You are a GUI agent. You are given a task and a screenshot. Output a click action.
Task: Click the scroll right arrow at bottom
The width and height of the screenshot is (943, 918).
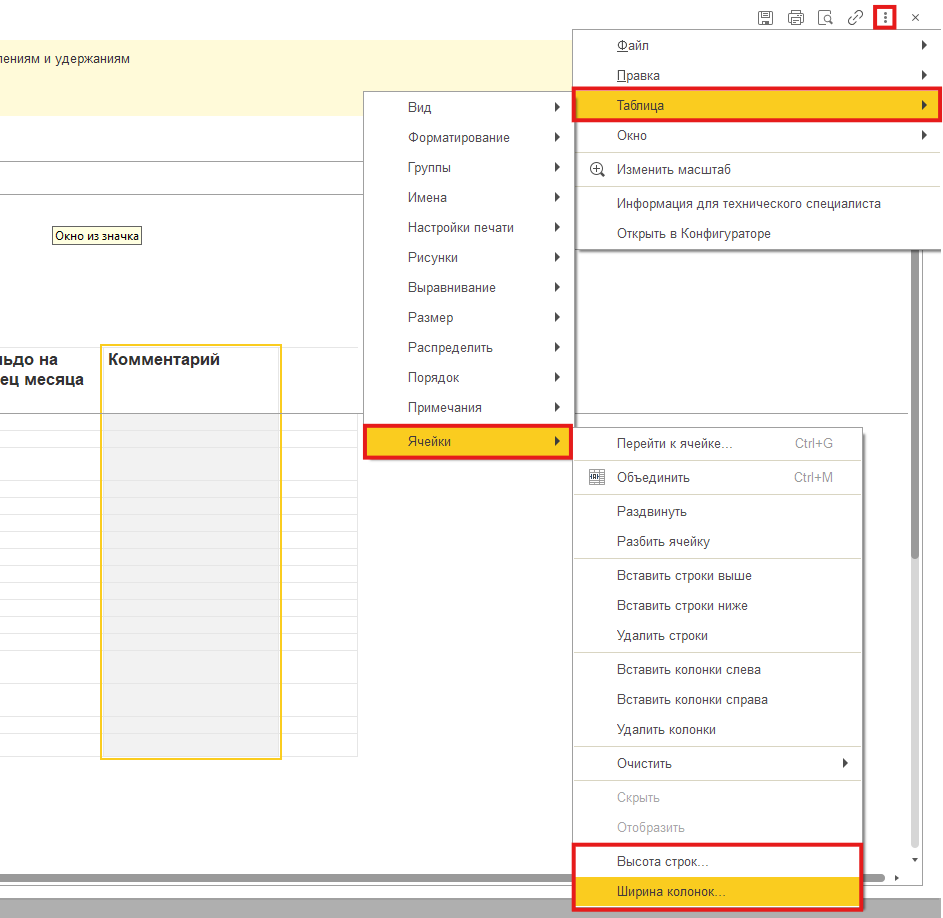tap(896, 878)
